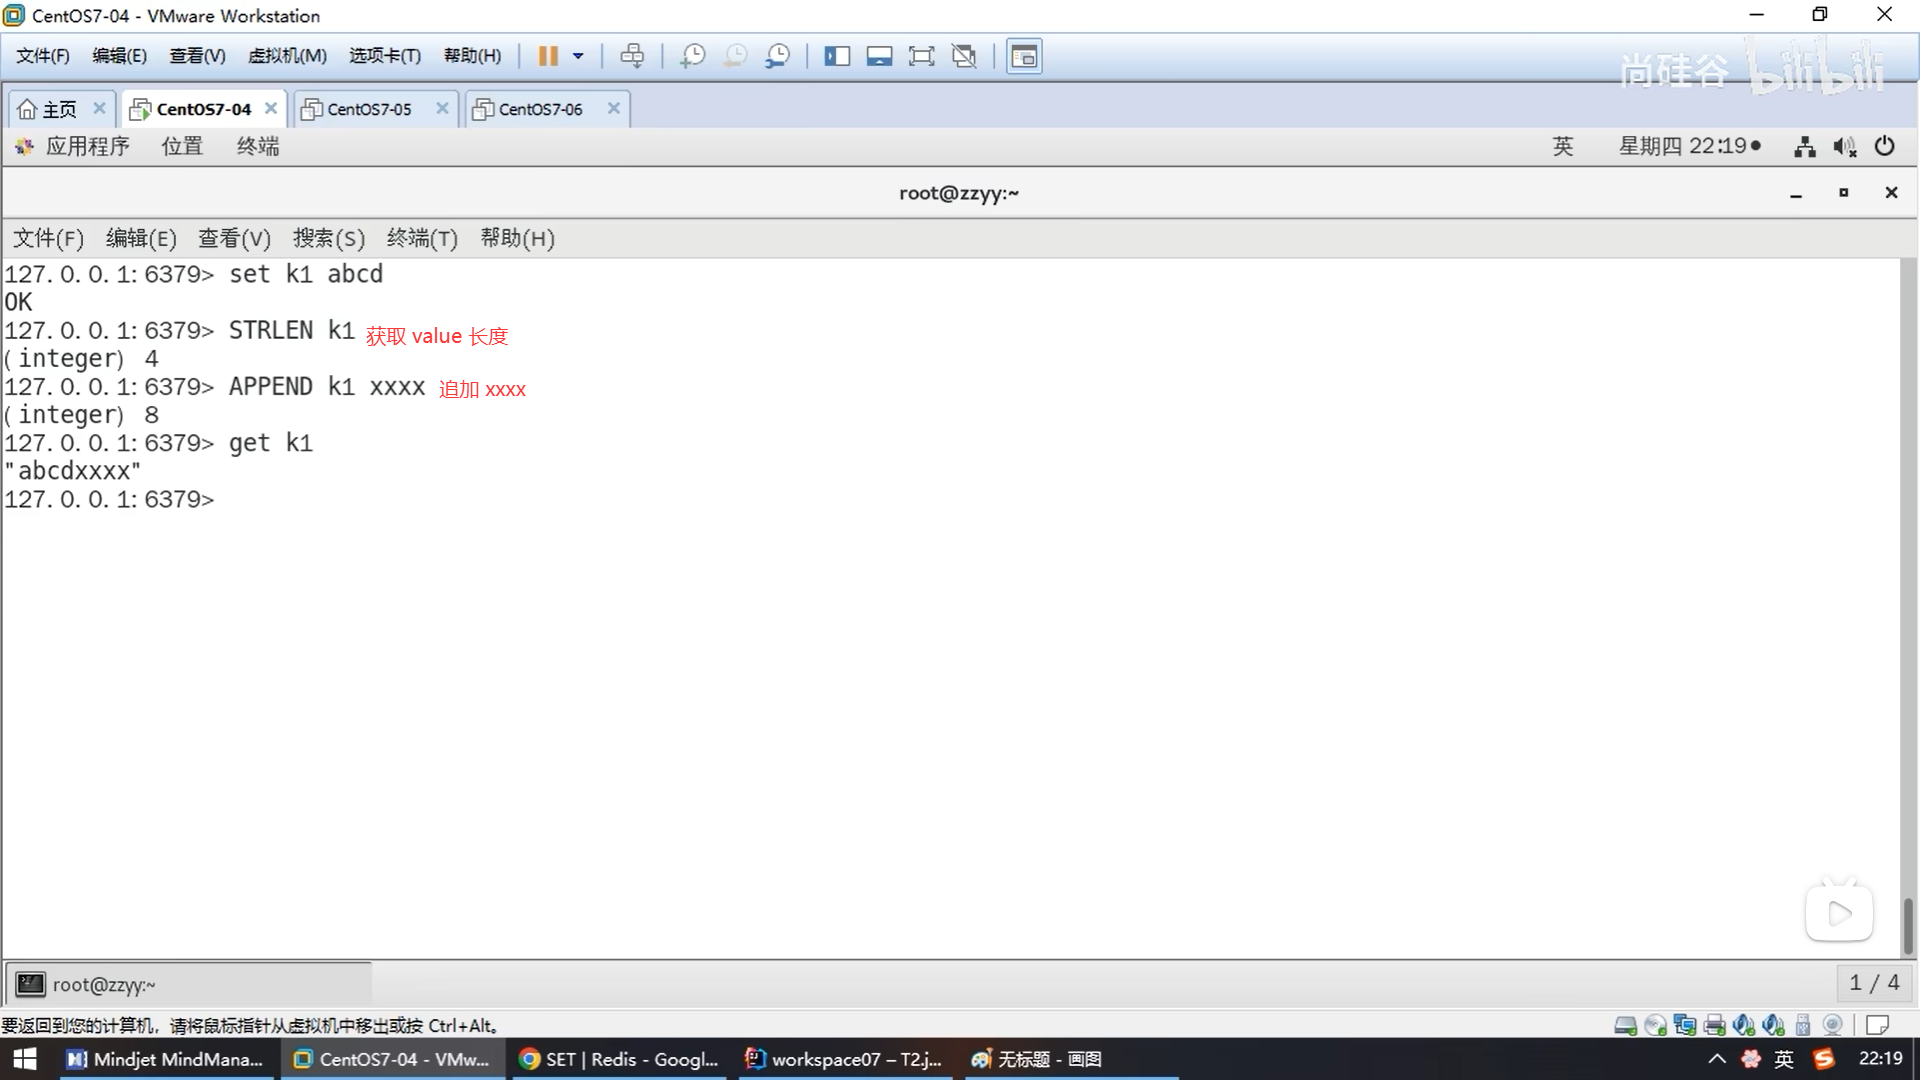
Task: Open the GNOME power button menu
Action: pyautogui.click(x=1884, y=146)
